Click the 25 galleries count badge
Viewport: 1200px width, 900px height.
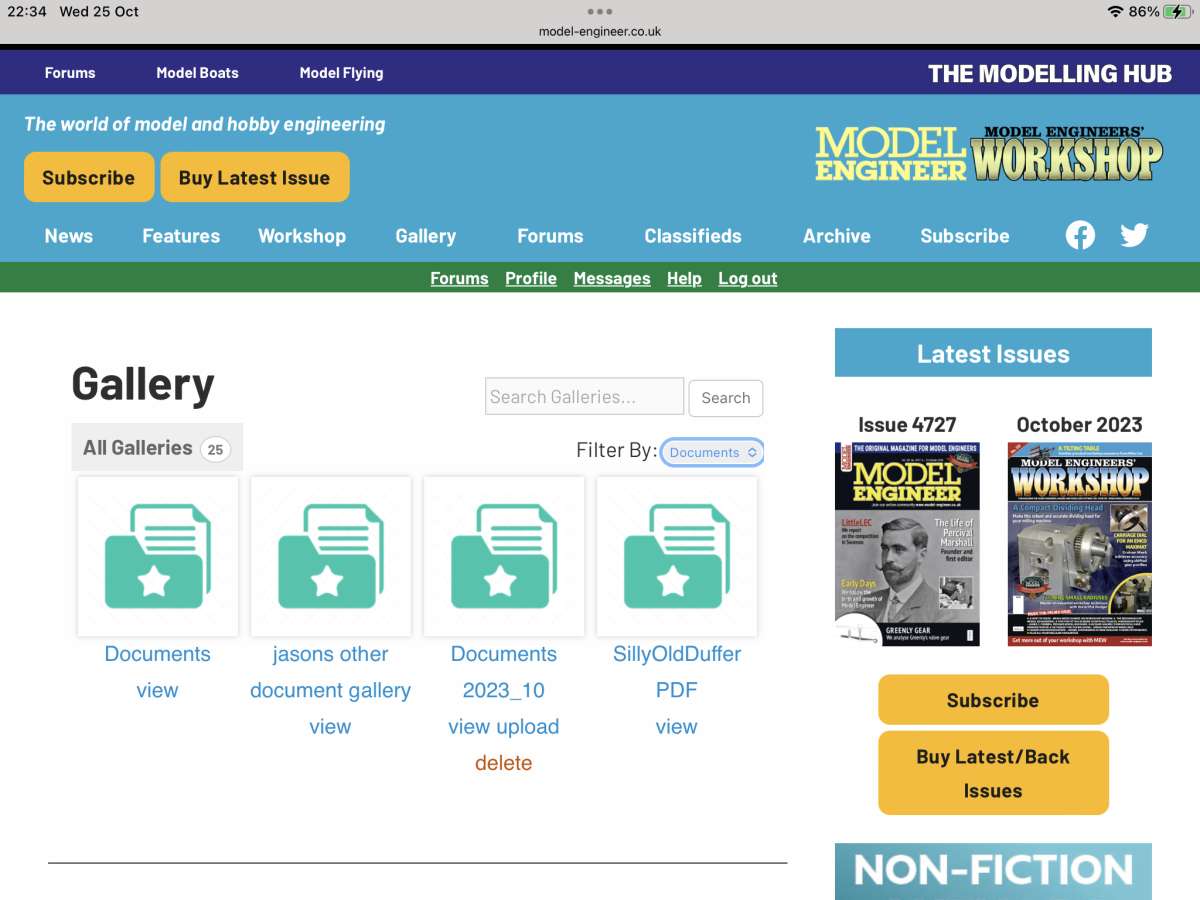tap(215, 450)
